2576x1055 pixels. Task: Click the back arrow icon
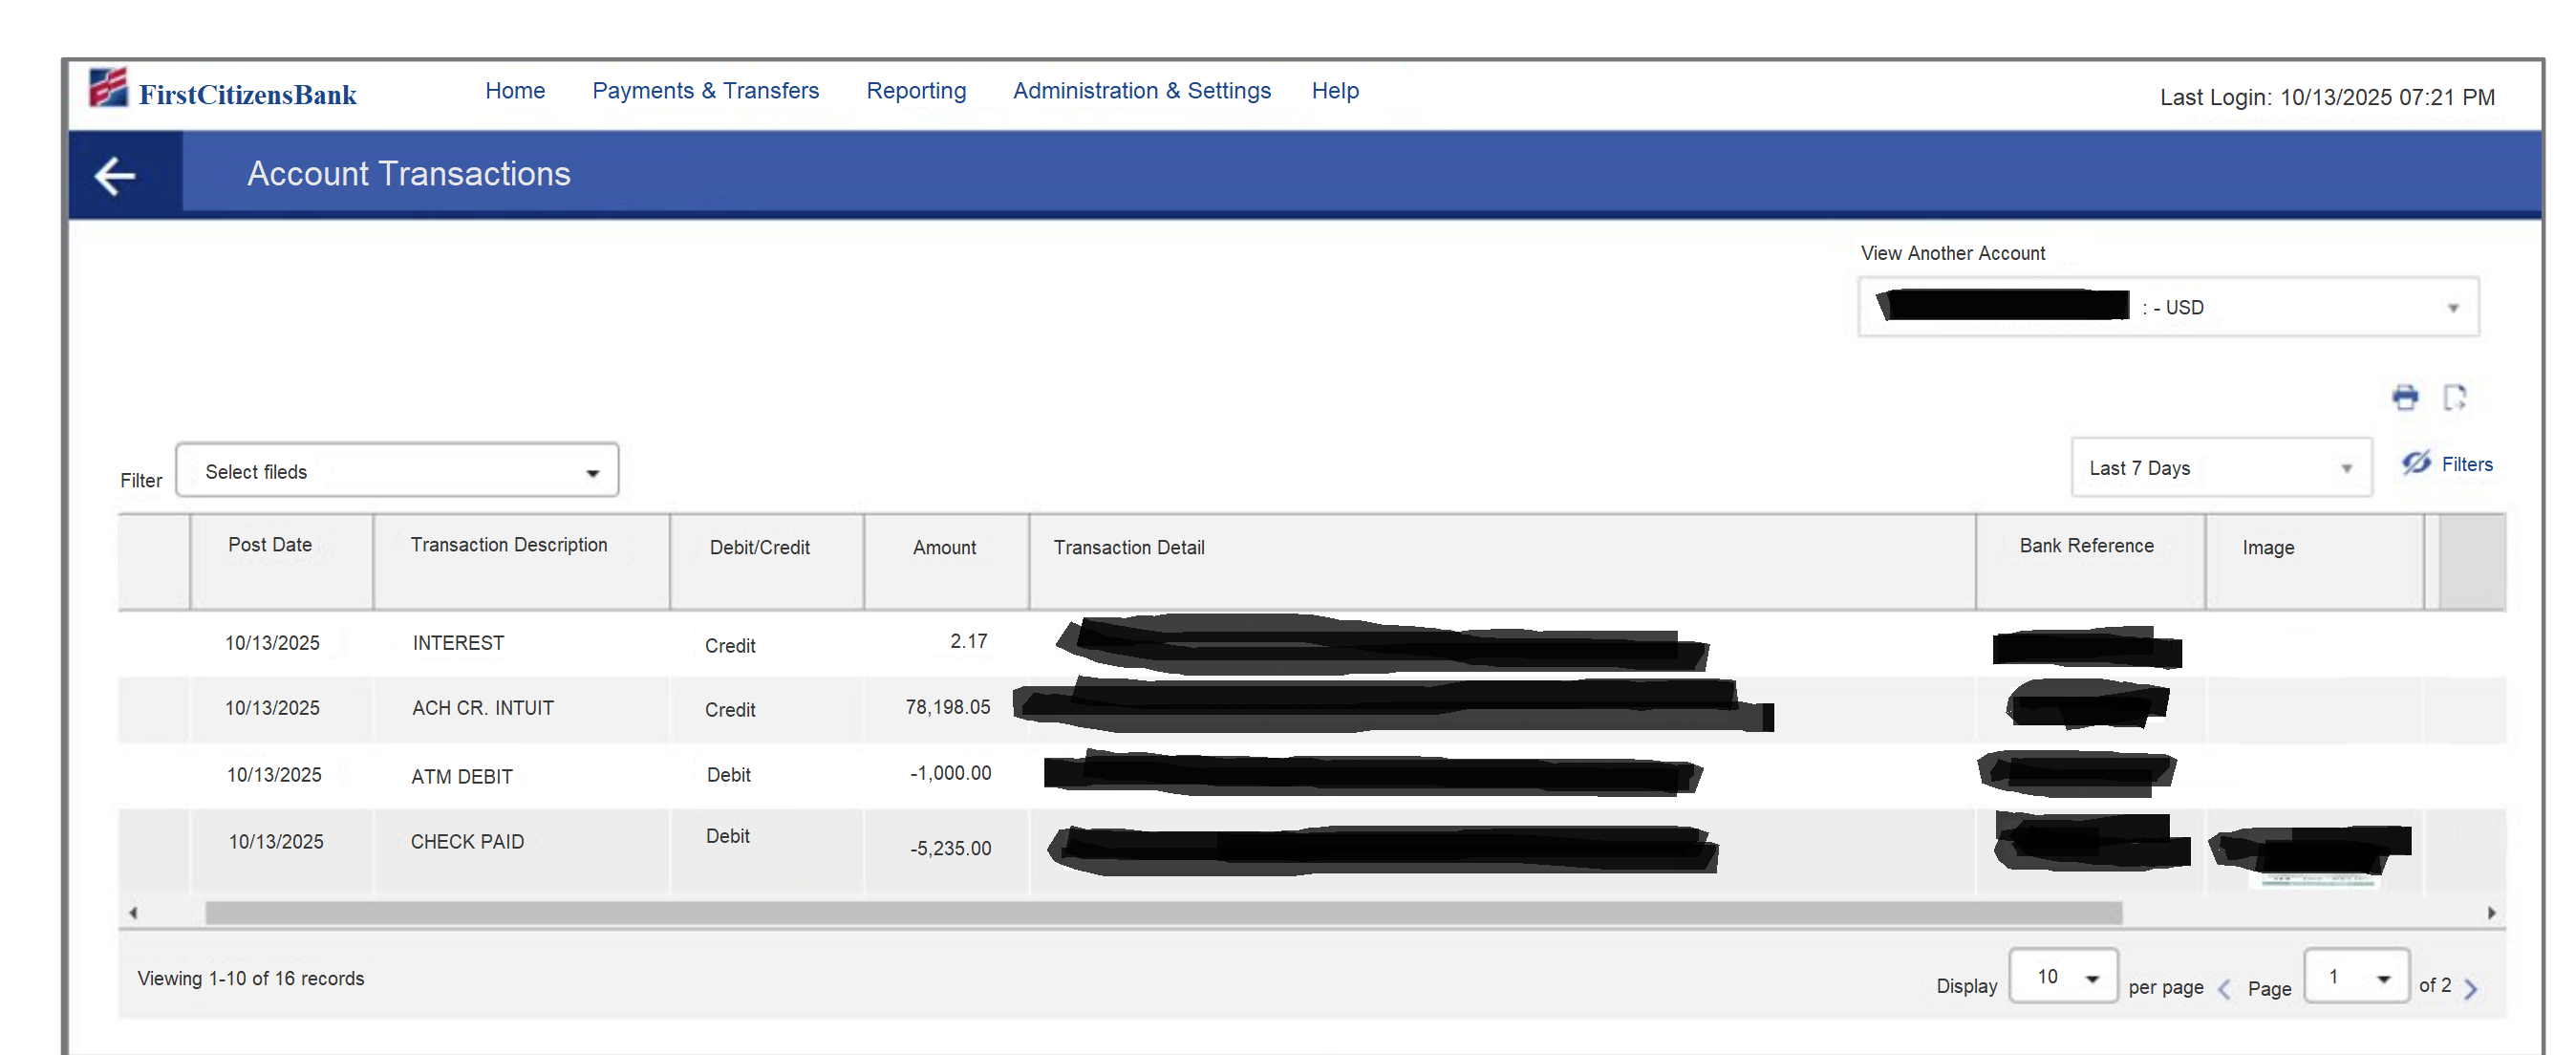click(x=115, y=176)
